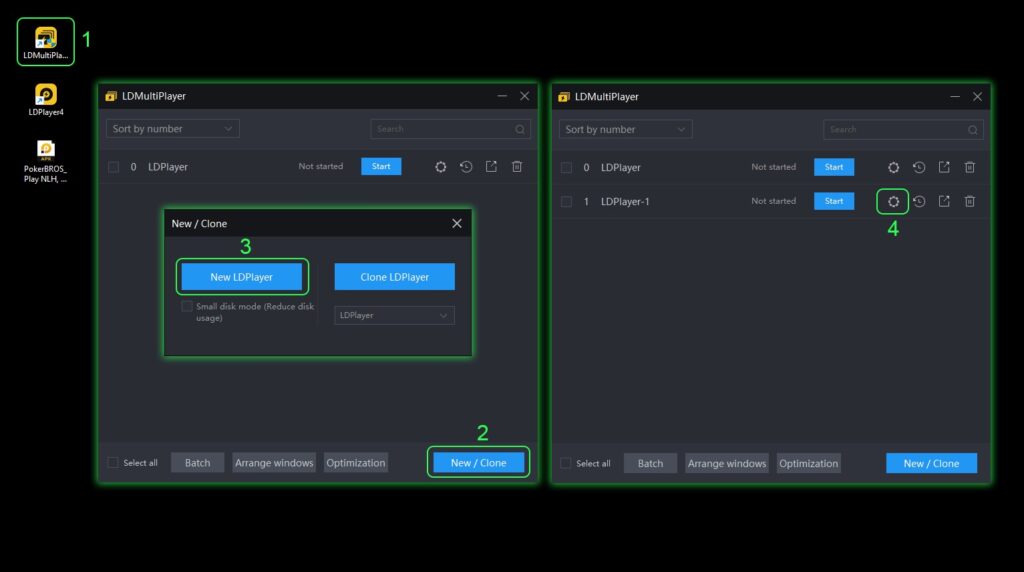The image size is (1024, 572).
Task: Open Sort by number dropdown in right window
Action: point(625,129)
